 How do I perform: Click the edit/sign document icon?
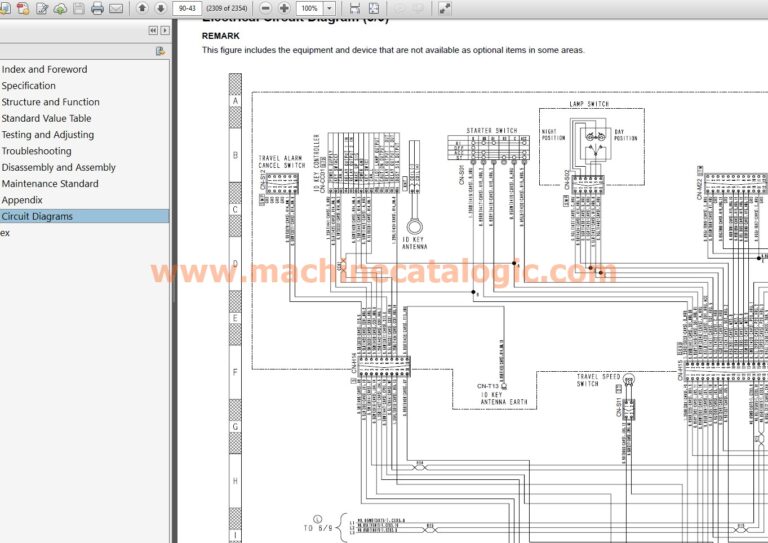(x=42, y=8)
